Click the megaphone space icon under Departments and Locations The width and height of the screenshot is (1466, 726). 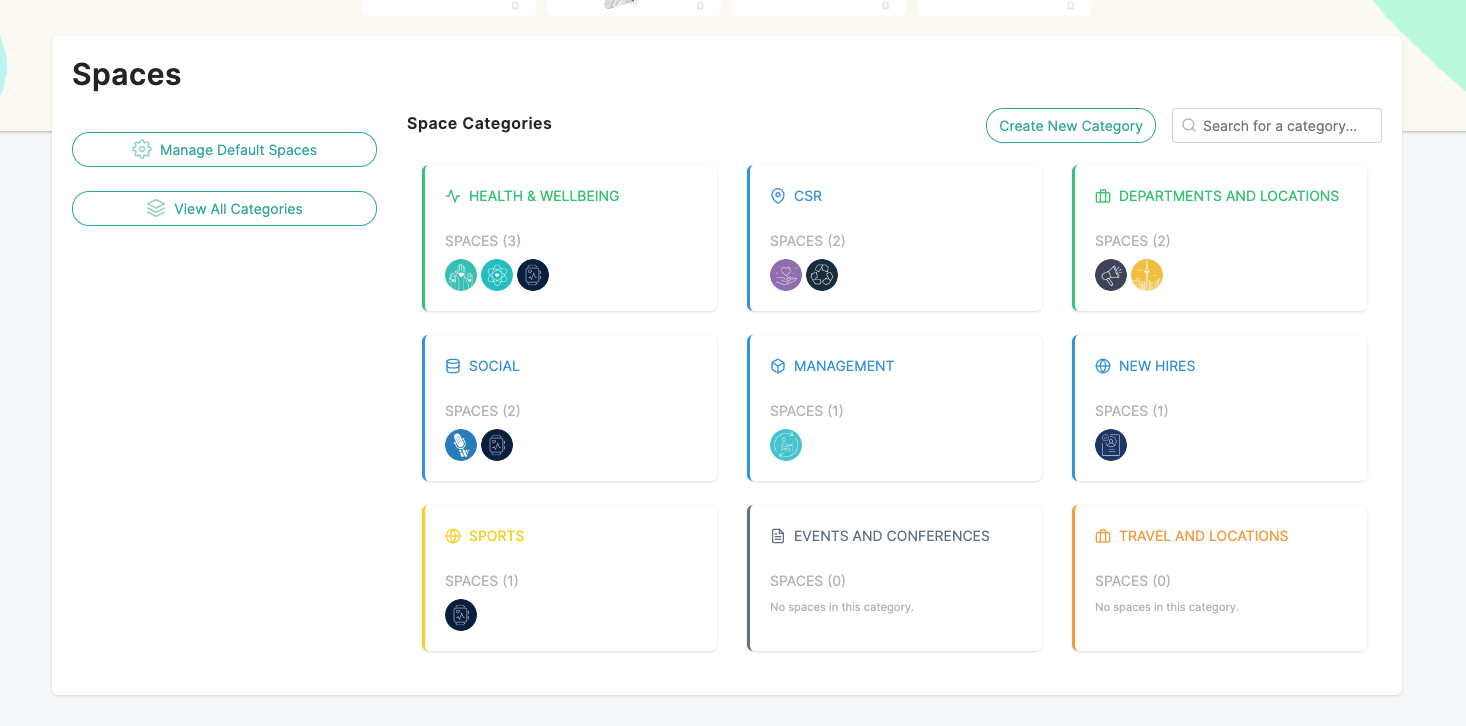click(1110, 275)
